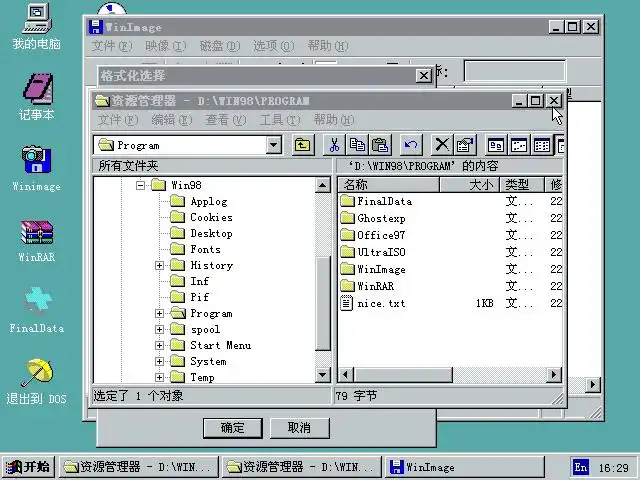Select Fonts folder in tree

(196, 249)
